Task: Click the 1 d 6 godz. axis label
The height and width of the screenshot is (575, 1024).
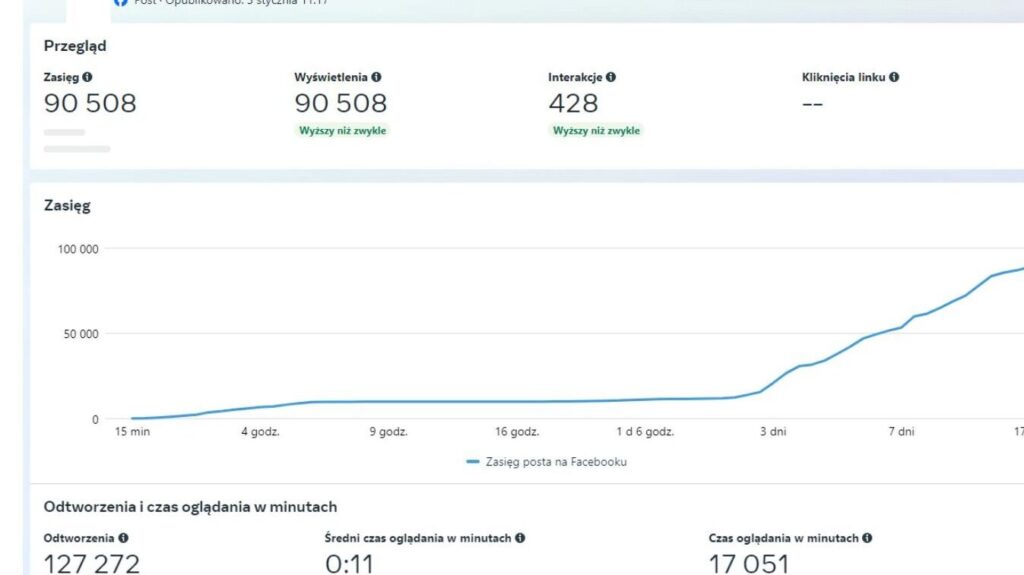Action: (645, 432)
